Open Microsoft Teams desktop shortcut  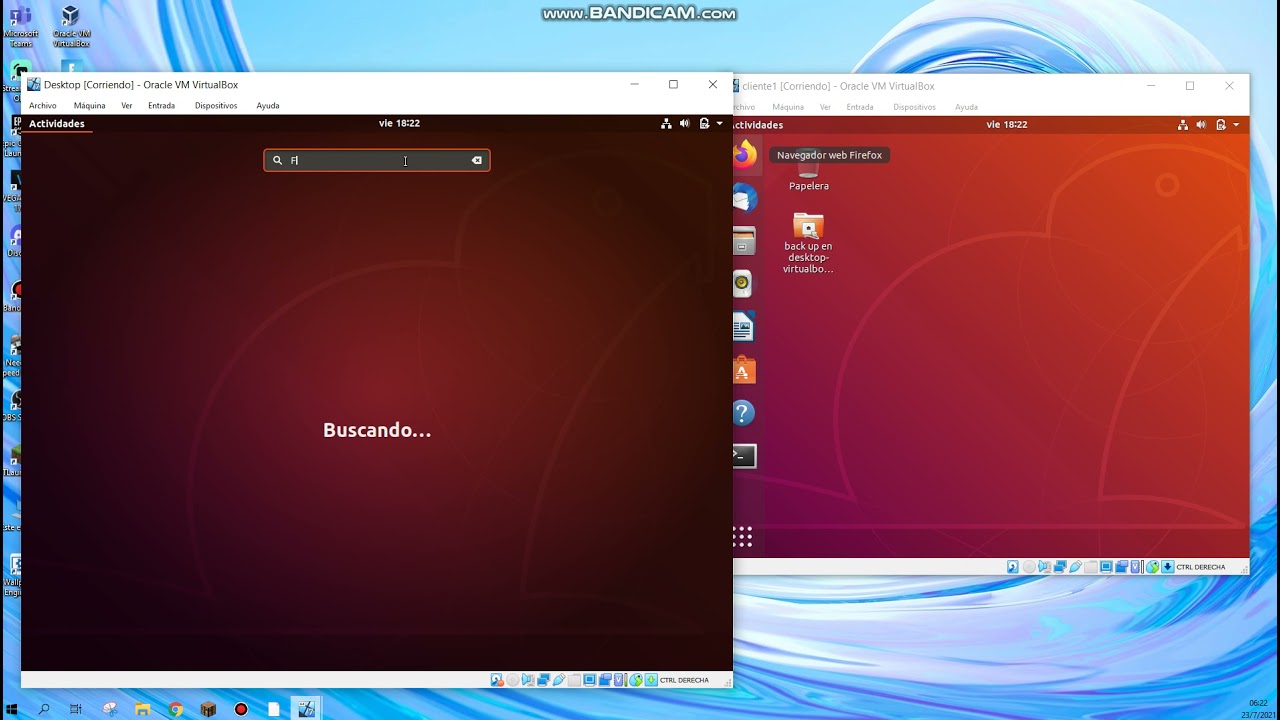21,26
